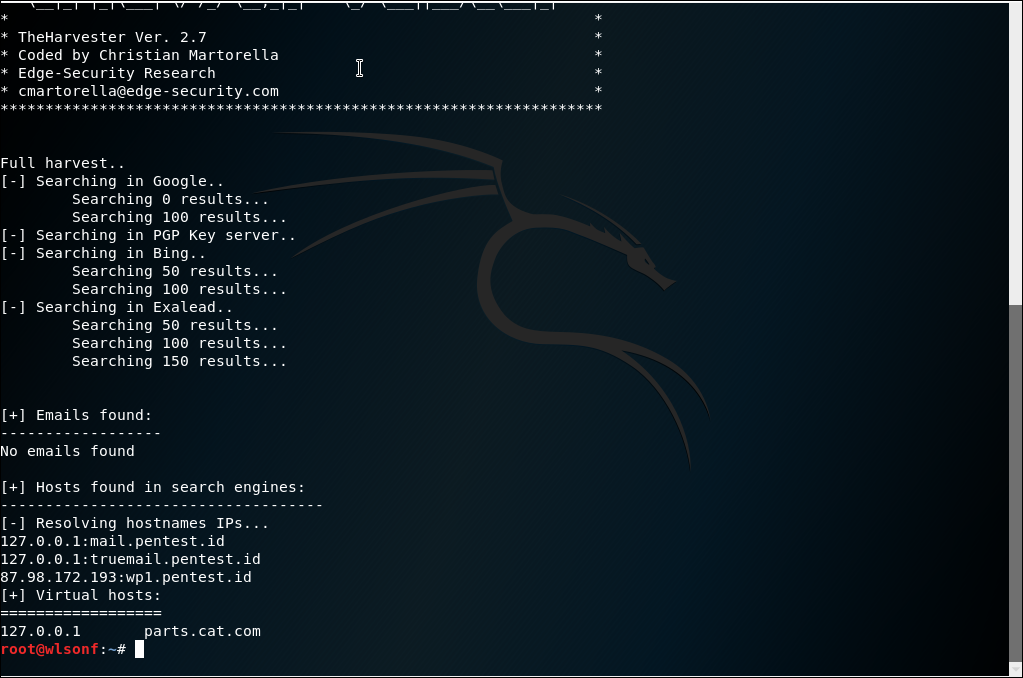
Task: Click the scrollbar down arrow at bottom right
Action: [x=1015, y=669]
